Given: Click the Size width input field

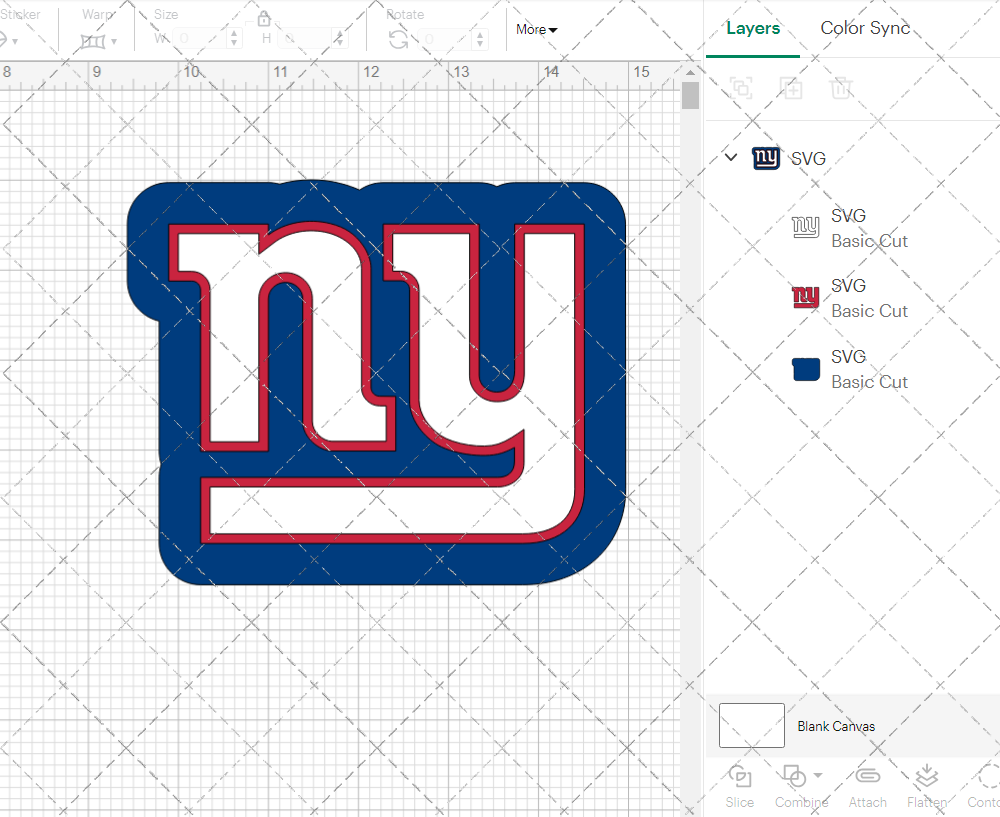Looking at the screenshot, I should click(x=200, y=38).
